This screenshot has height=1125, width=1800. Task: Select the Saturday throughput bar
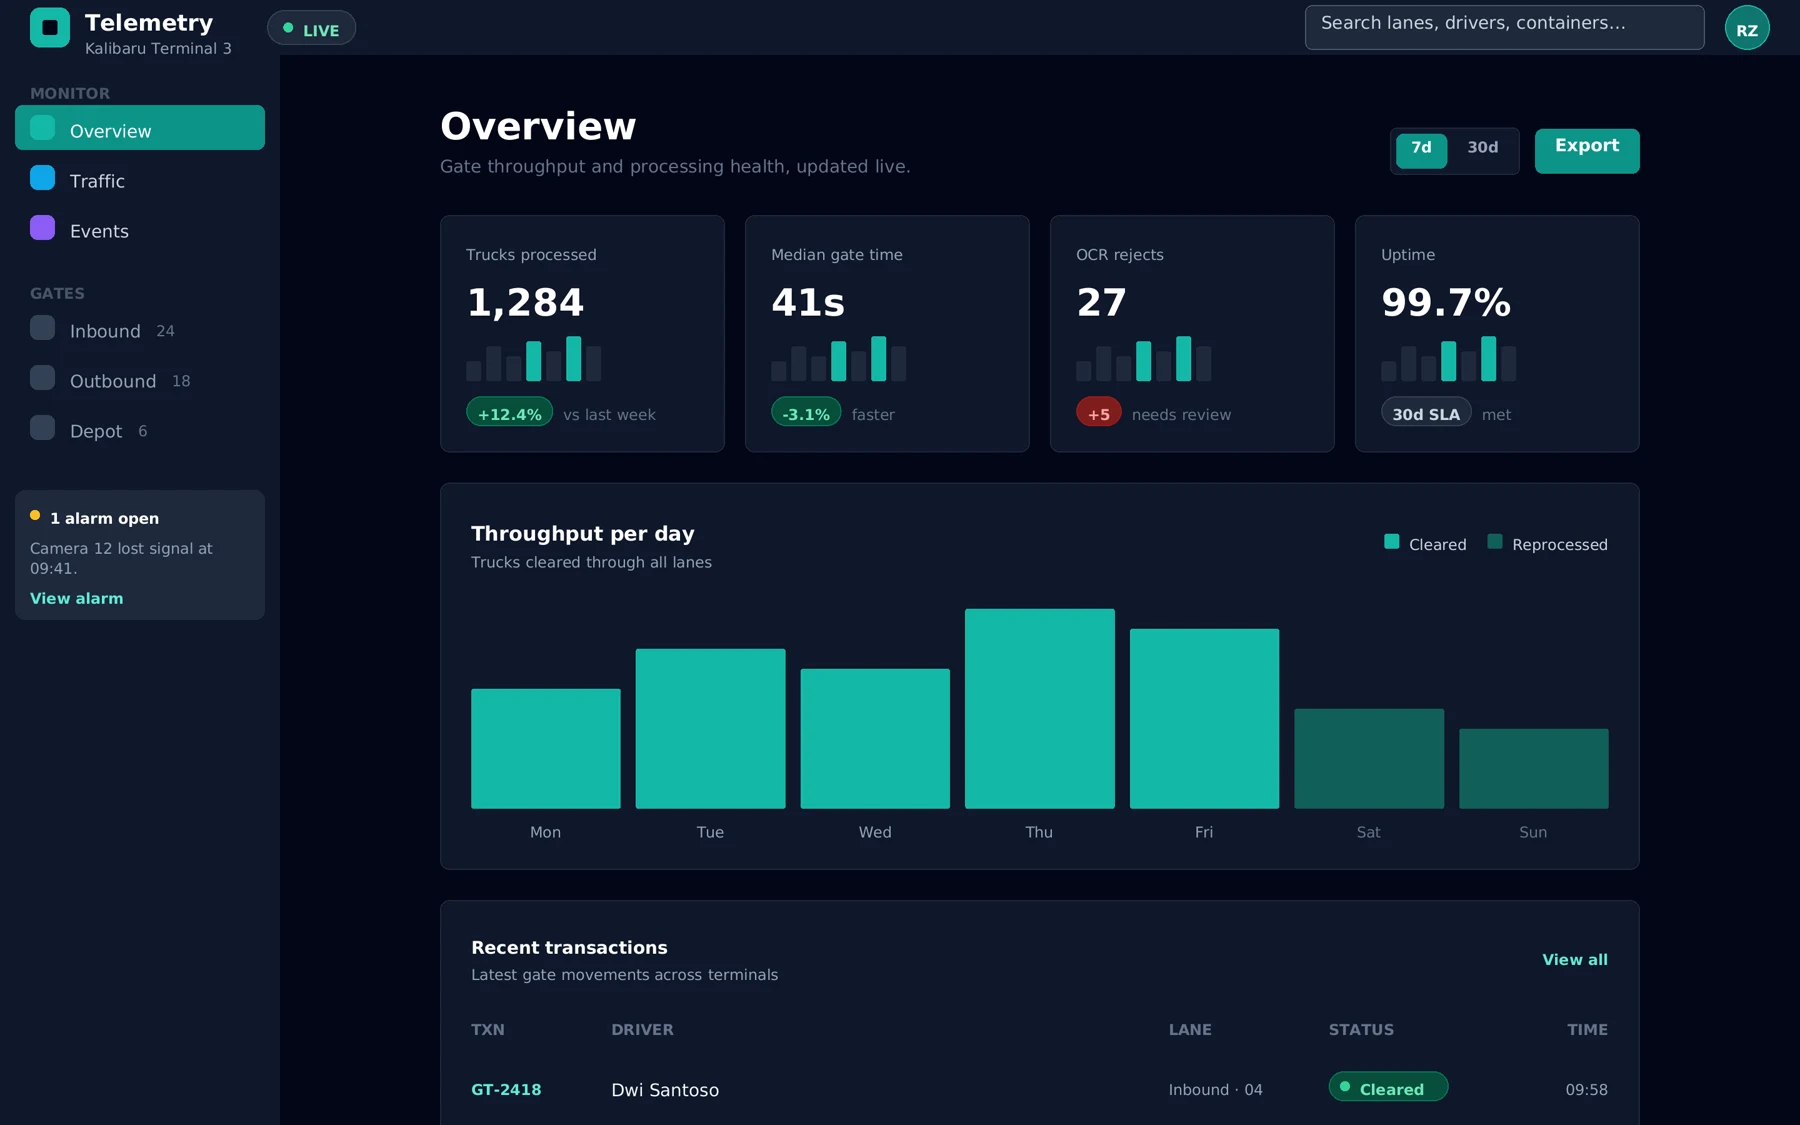1369,758
